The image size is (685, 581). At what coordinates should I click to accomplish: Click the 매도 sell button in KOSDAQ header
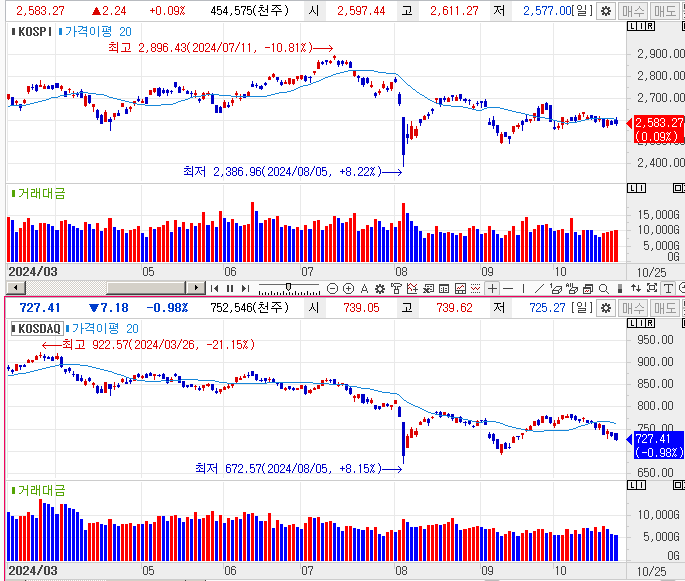point(664,308)
